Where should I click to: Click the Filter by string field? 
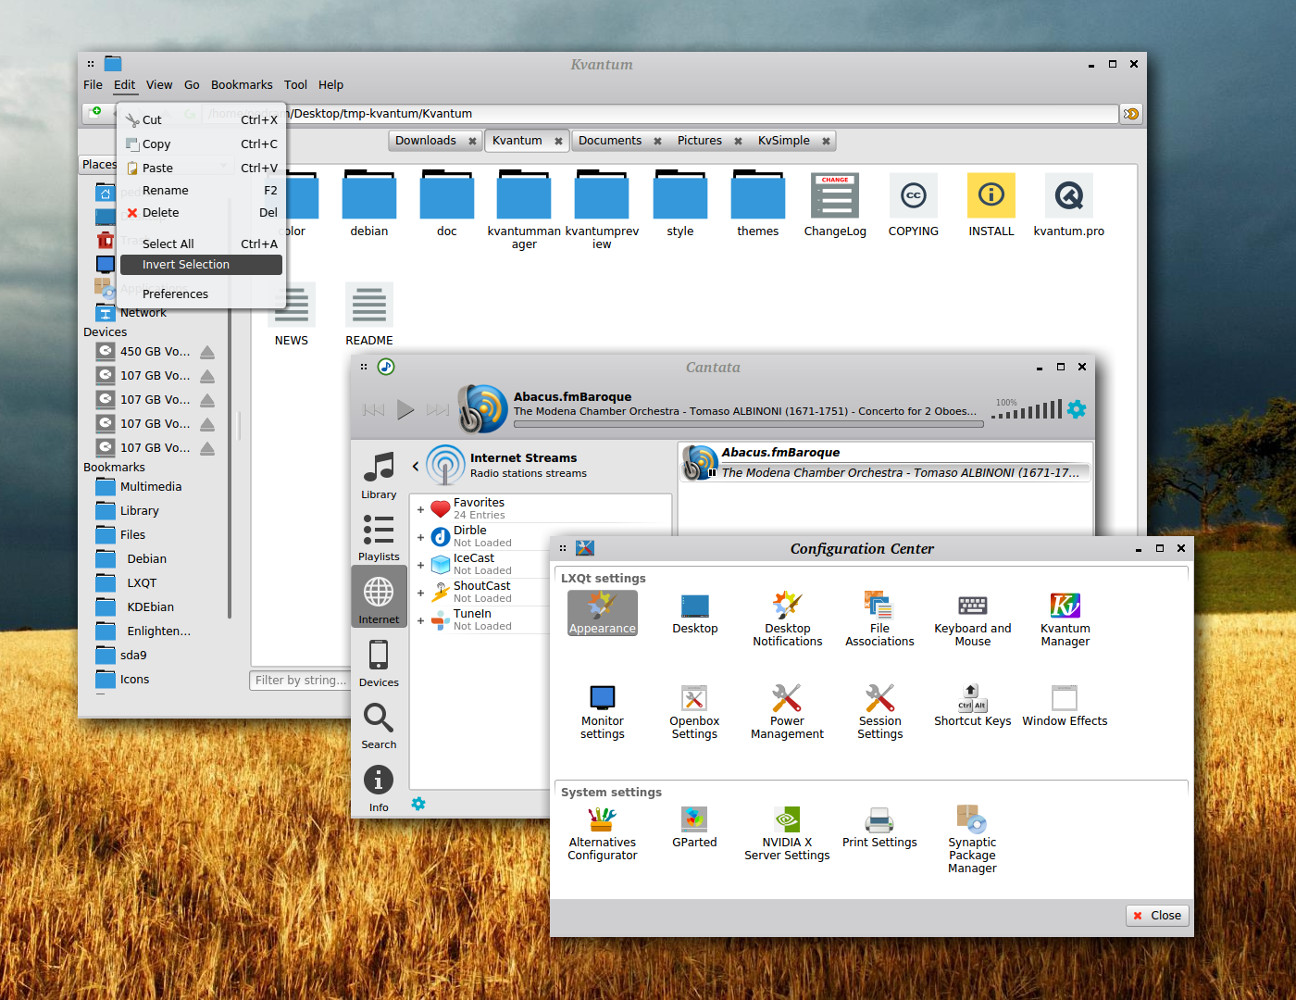tap(299, 680)
